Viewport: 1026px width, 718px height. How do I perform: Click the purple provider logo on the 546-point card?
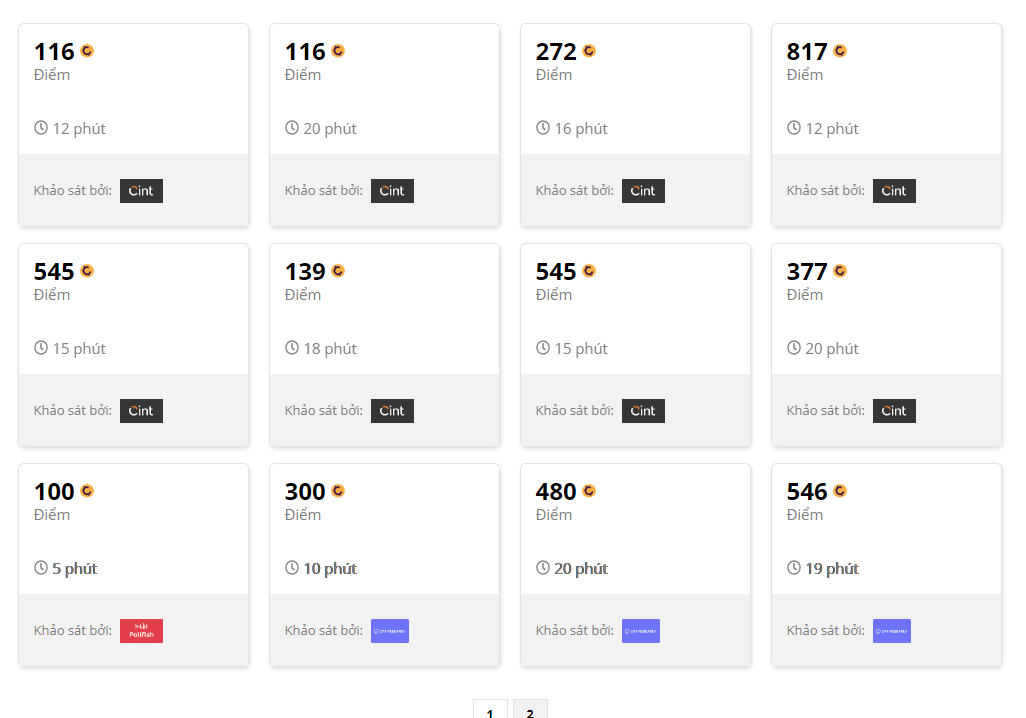(x=892, y=631)
